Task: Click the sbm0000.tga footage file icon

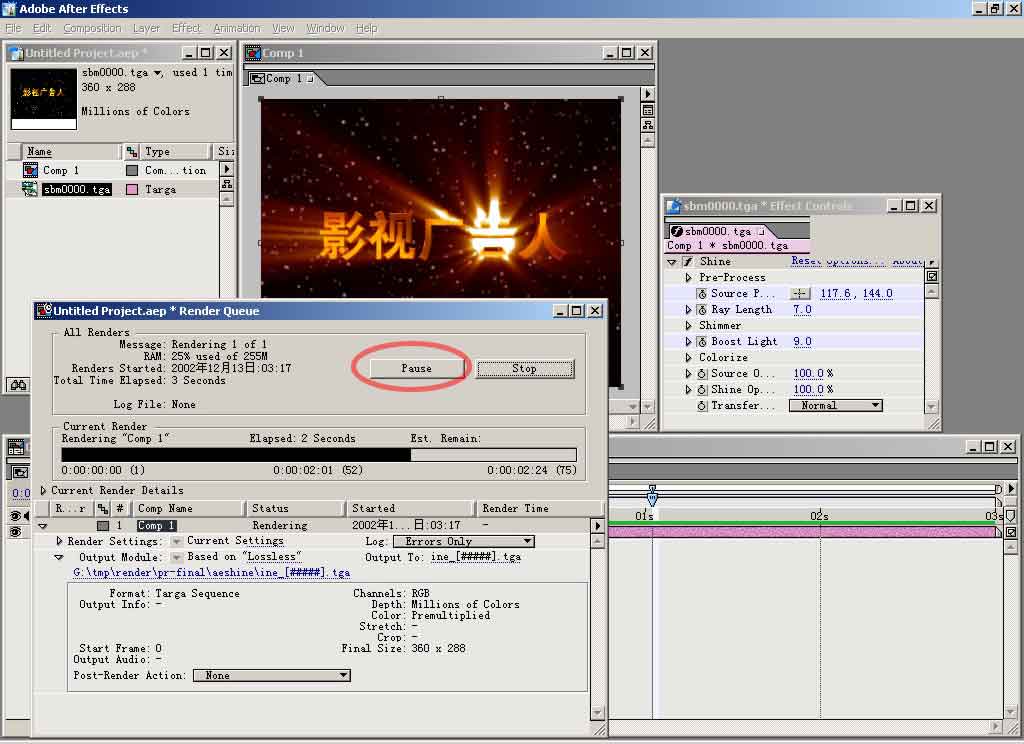Action: tap(30, 189)
